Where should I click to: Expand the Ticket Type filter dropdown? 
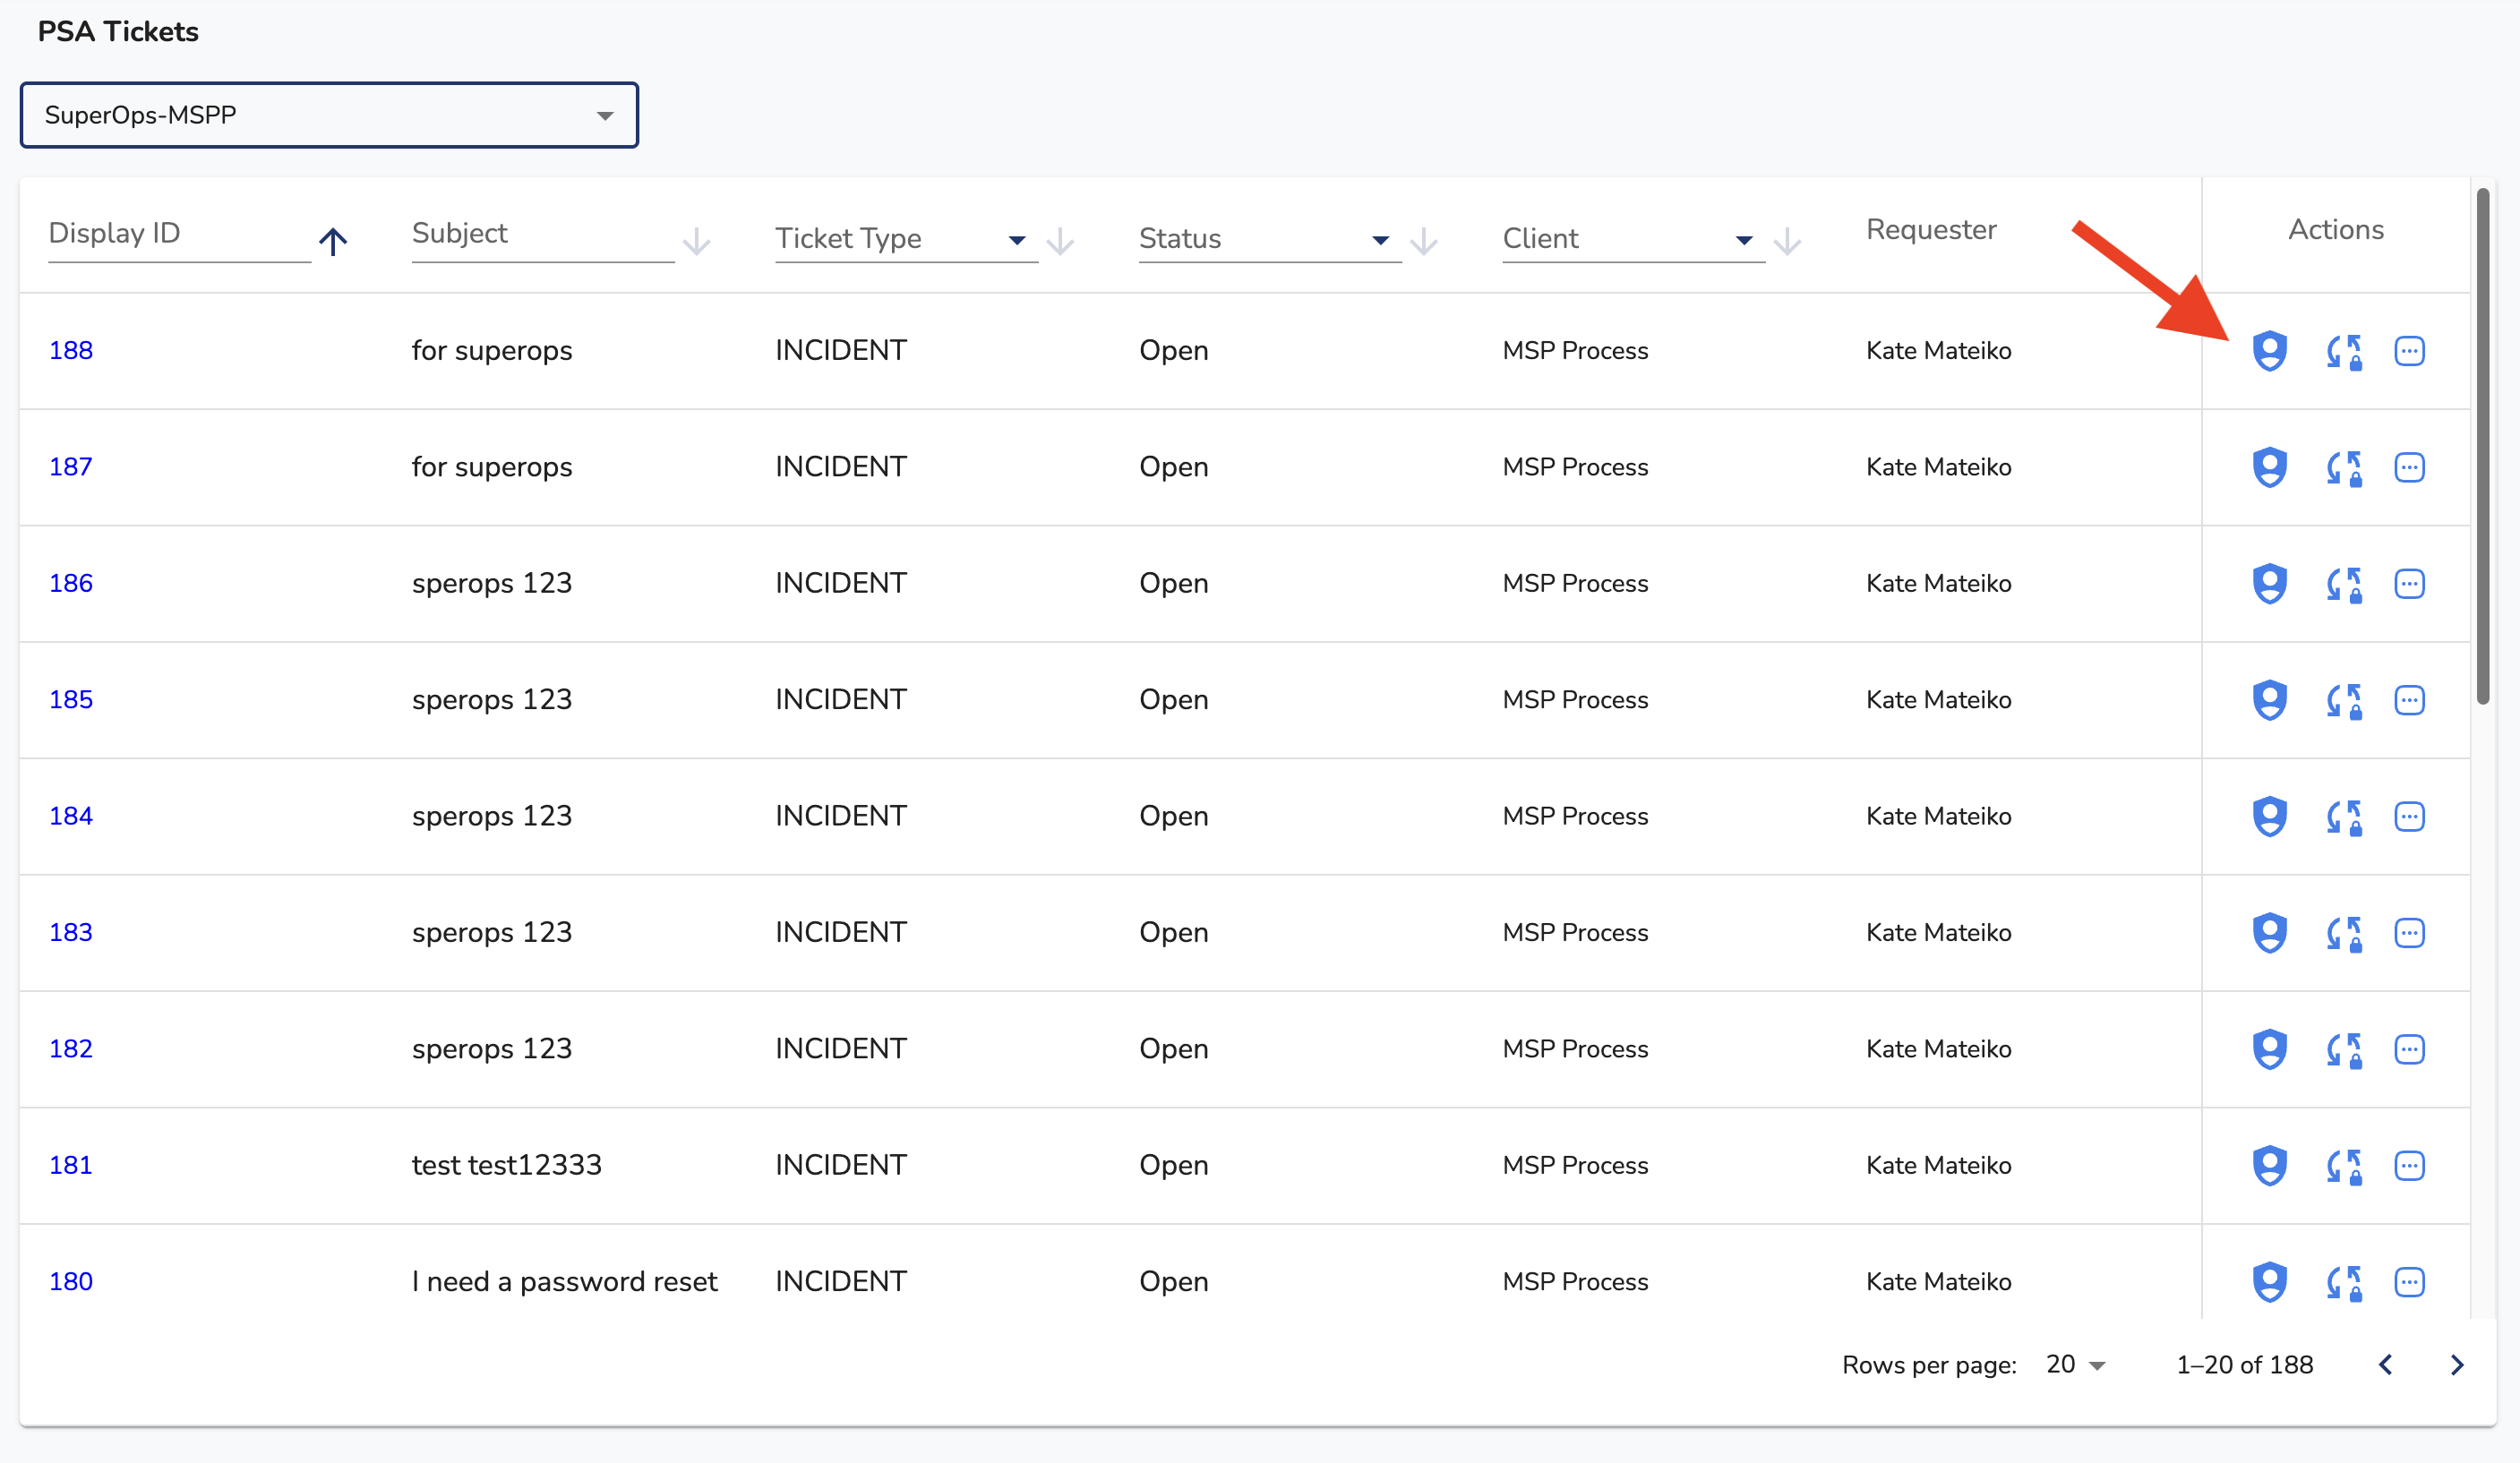(x=1016, y=240)
